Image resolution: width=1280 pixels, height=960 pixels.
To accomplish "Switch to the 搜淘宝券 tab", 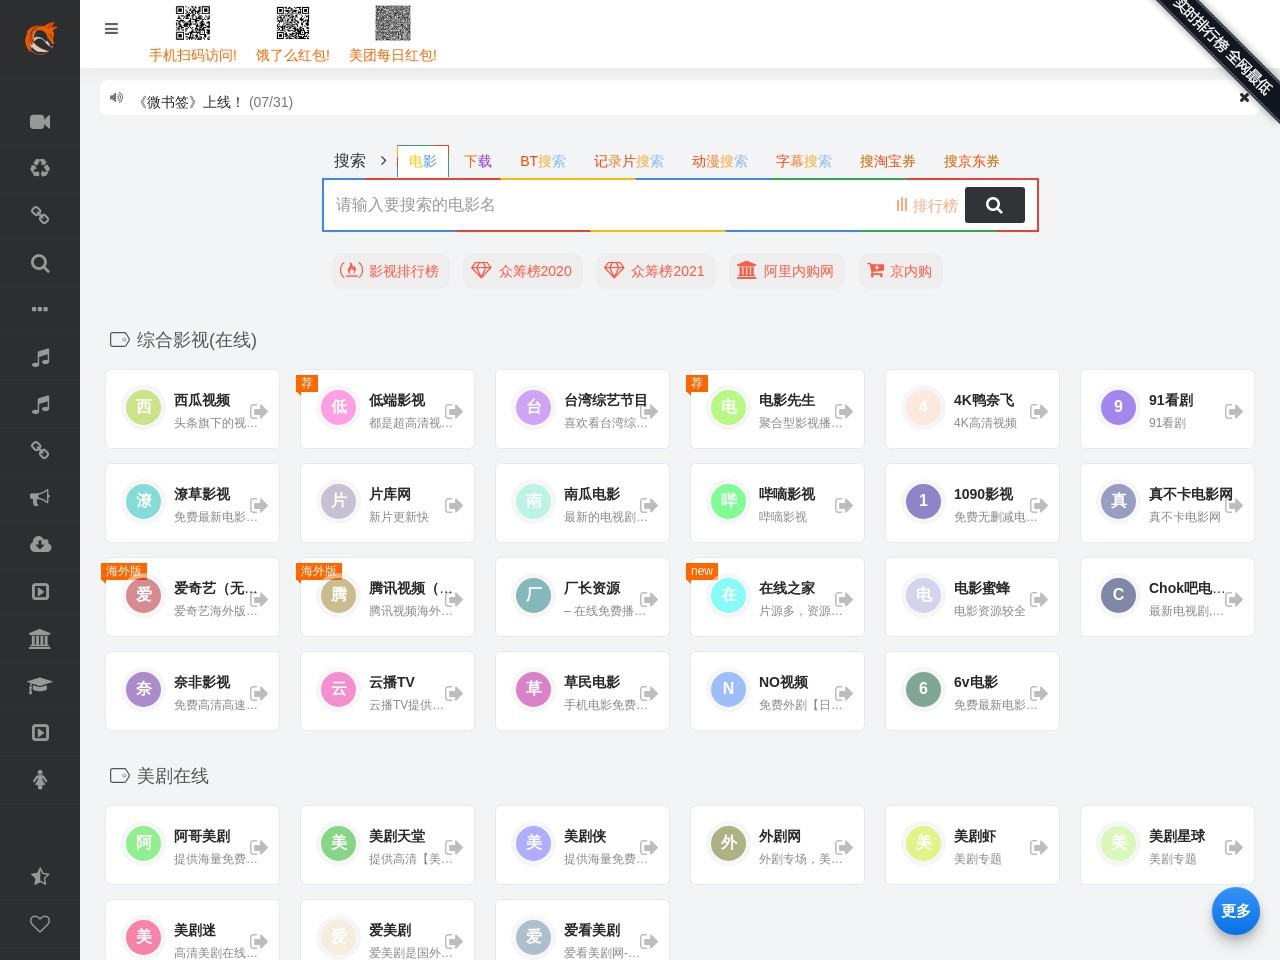I will coord(888,161).
